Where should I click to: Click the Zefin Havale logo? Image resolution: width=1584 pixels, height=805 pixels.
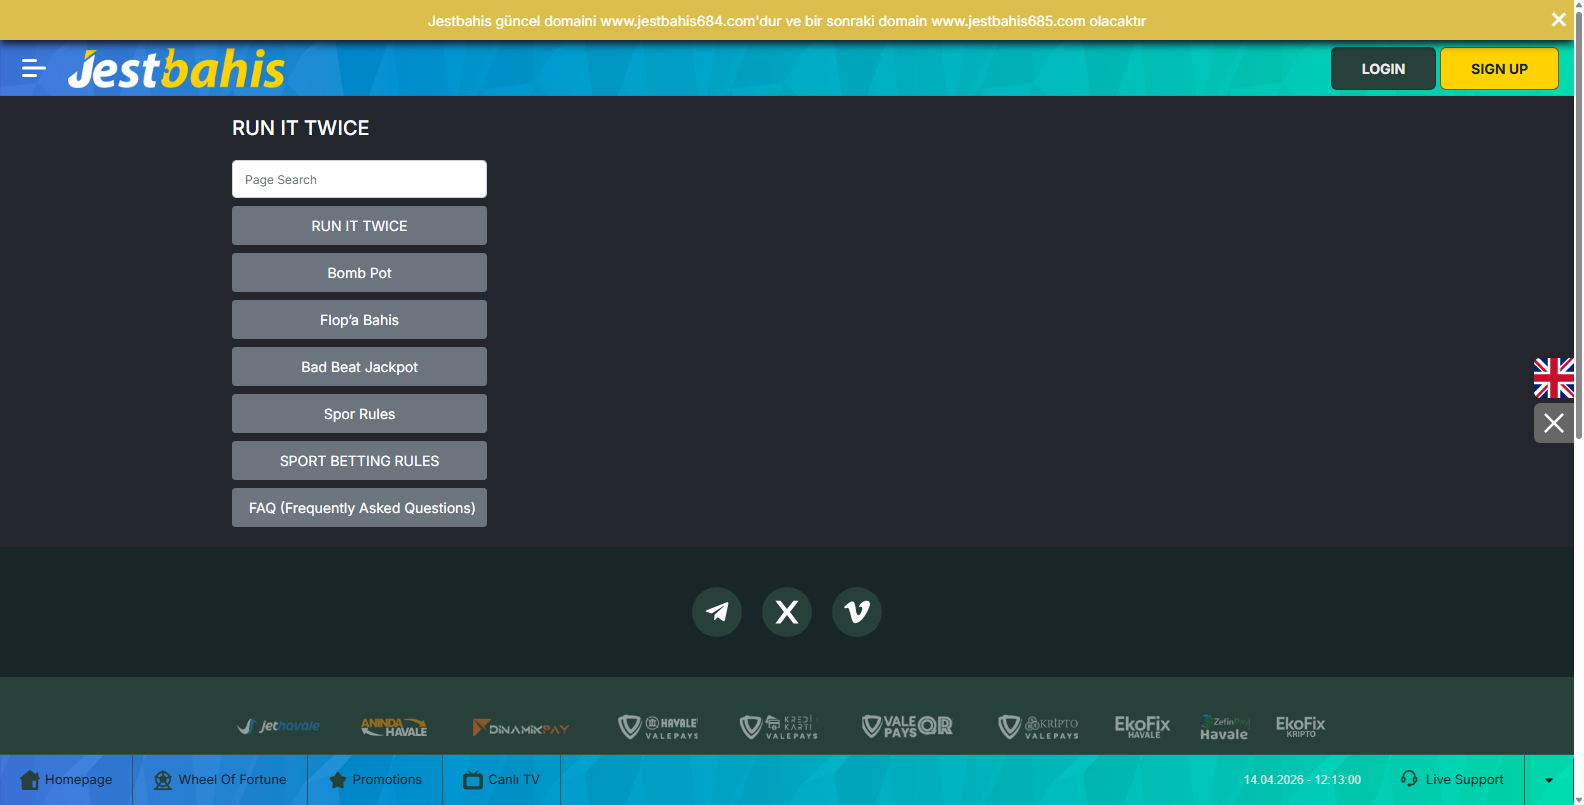[1224, 728]
